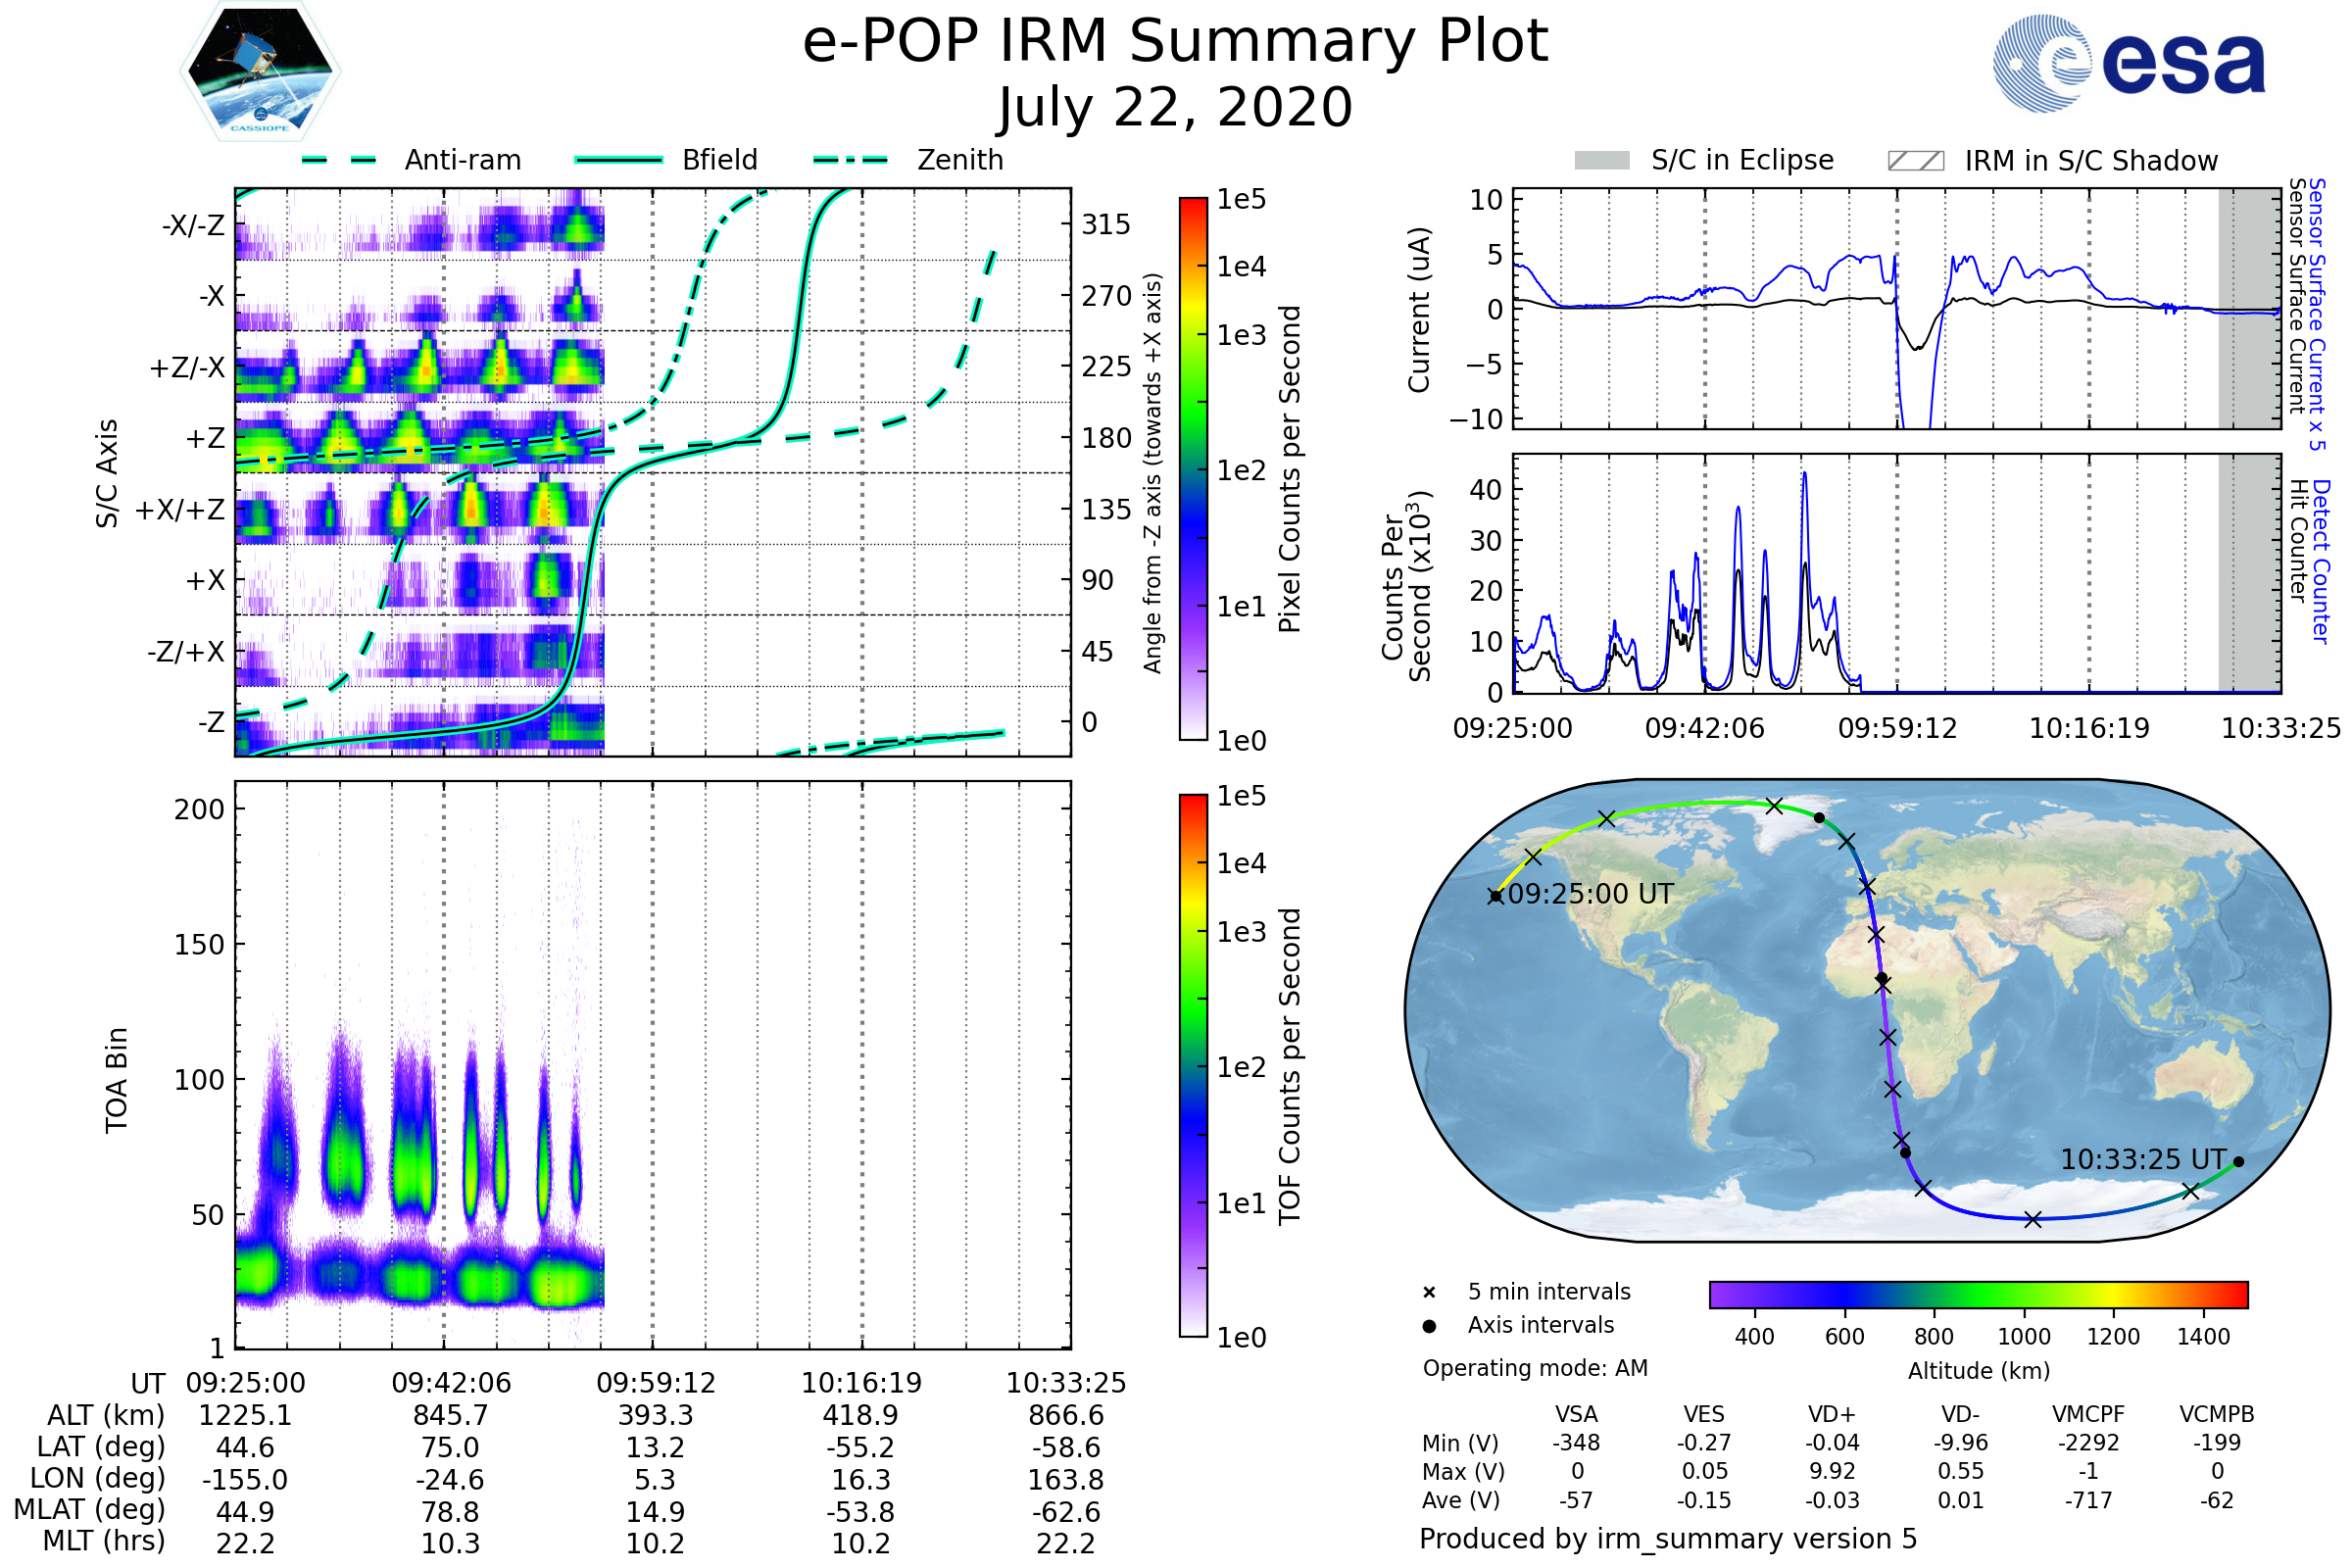Click the Bfield solid legend line
Viewport: 2352px width, 1568px height.
pyautogui.click(x=618, y=160)
